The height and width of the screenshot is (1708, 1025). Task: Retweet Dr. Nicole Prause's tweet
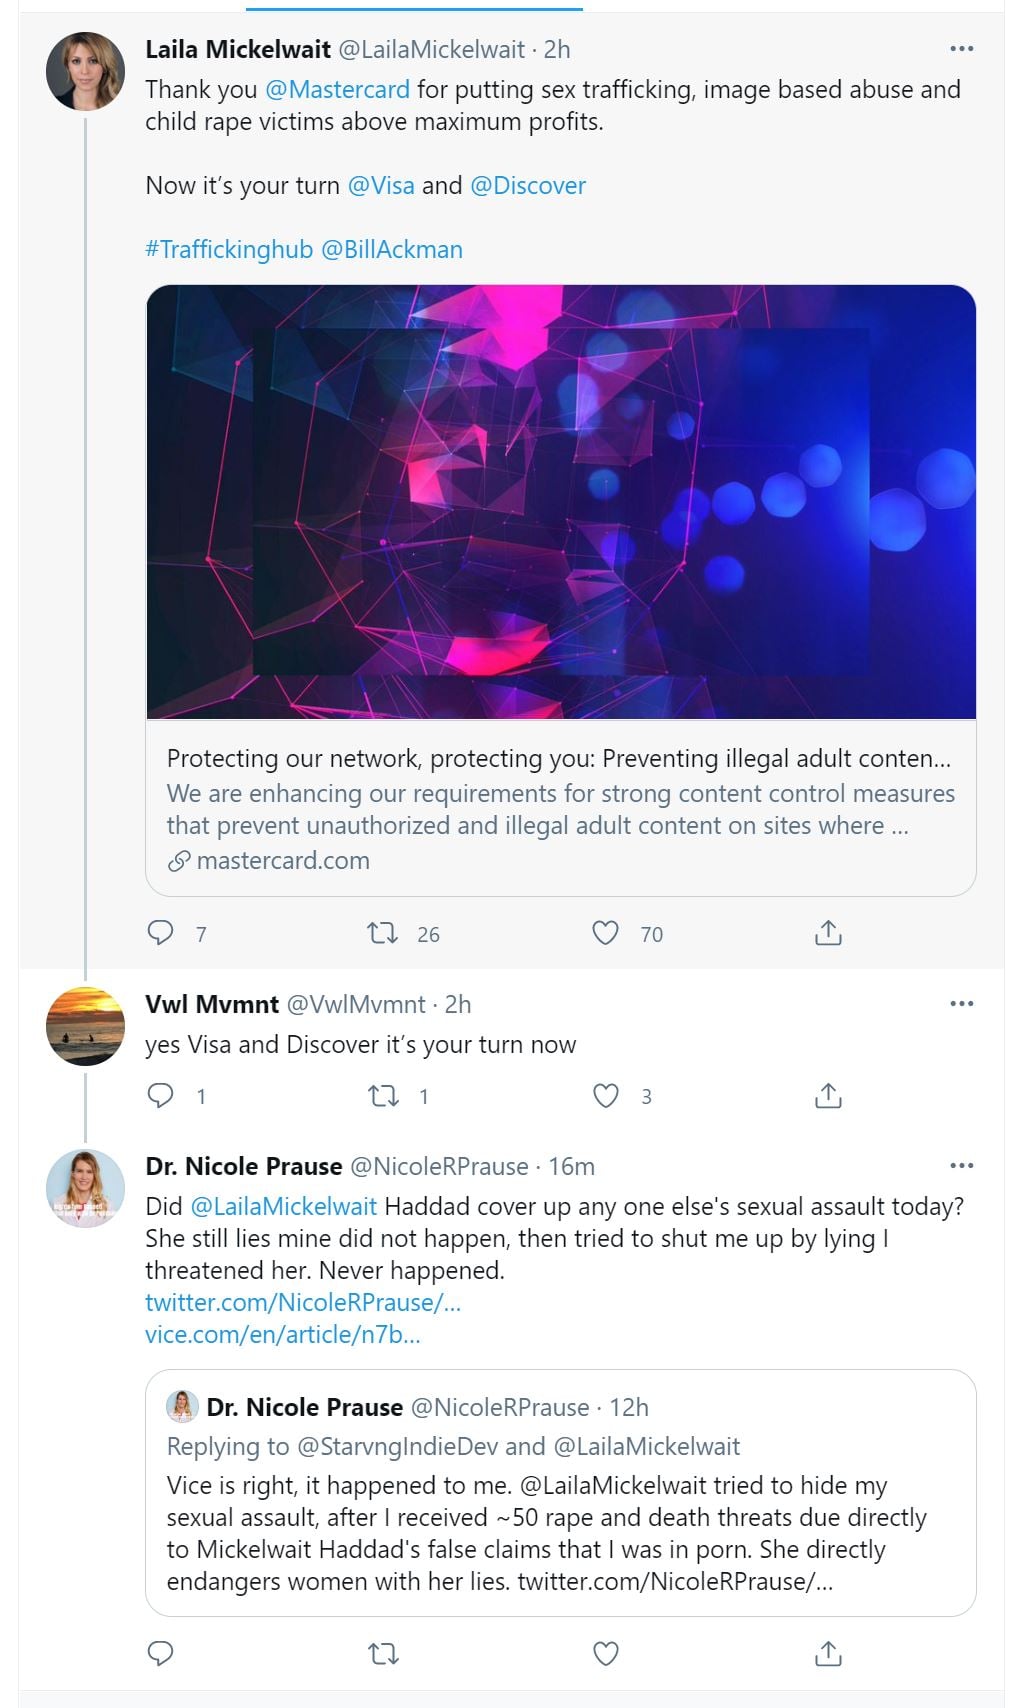click(382, 1654)
